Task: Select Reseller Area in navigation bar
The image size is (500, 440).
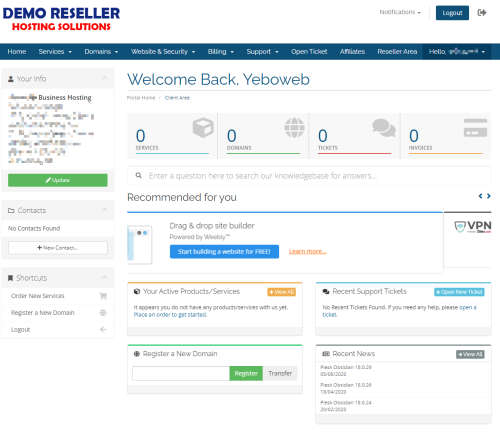Action: coord(397,52)
